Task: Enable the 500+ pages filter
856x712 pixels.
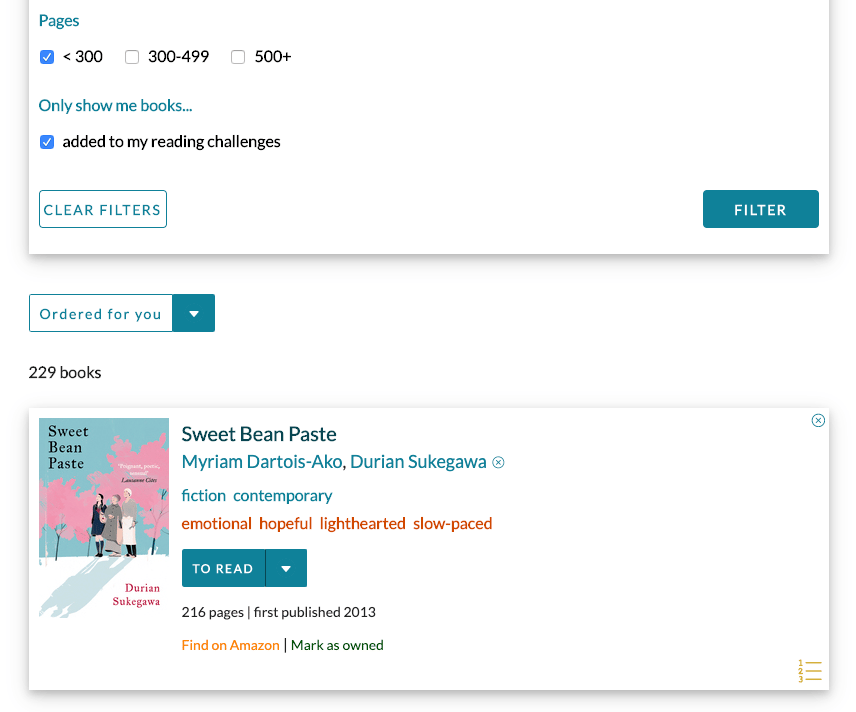Action: click(x=238, y=57)
